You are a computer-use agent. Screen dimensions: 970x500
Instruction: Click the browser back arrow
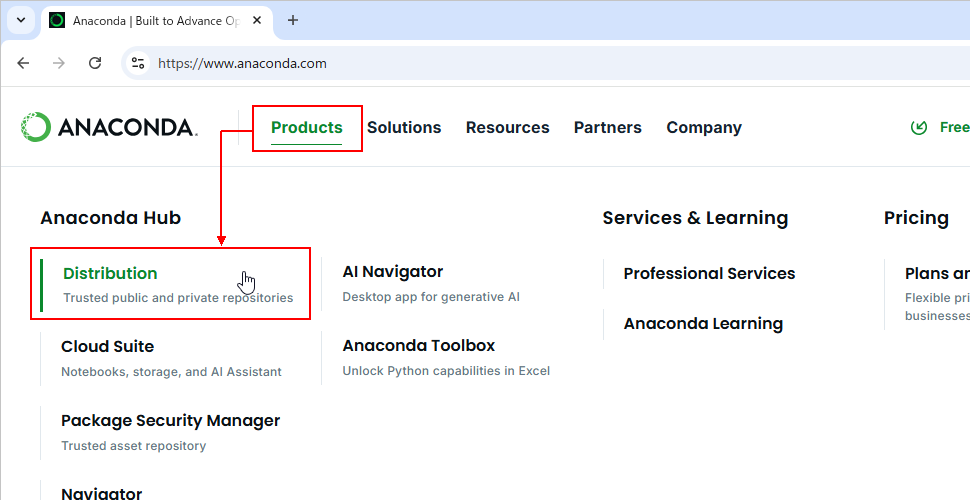pyautogui.click(x=24, y=63)
